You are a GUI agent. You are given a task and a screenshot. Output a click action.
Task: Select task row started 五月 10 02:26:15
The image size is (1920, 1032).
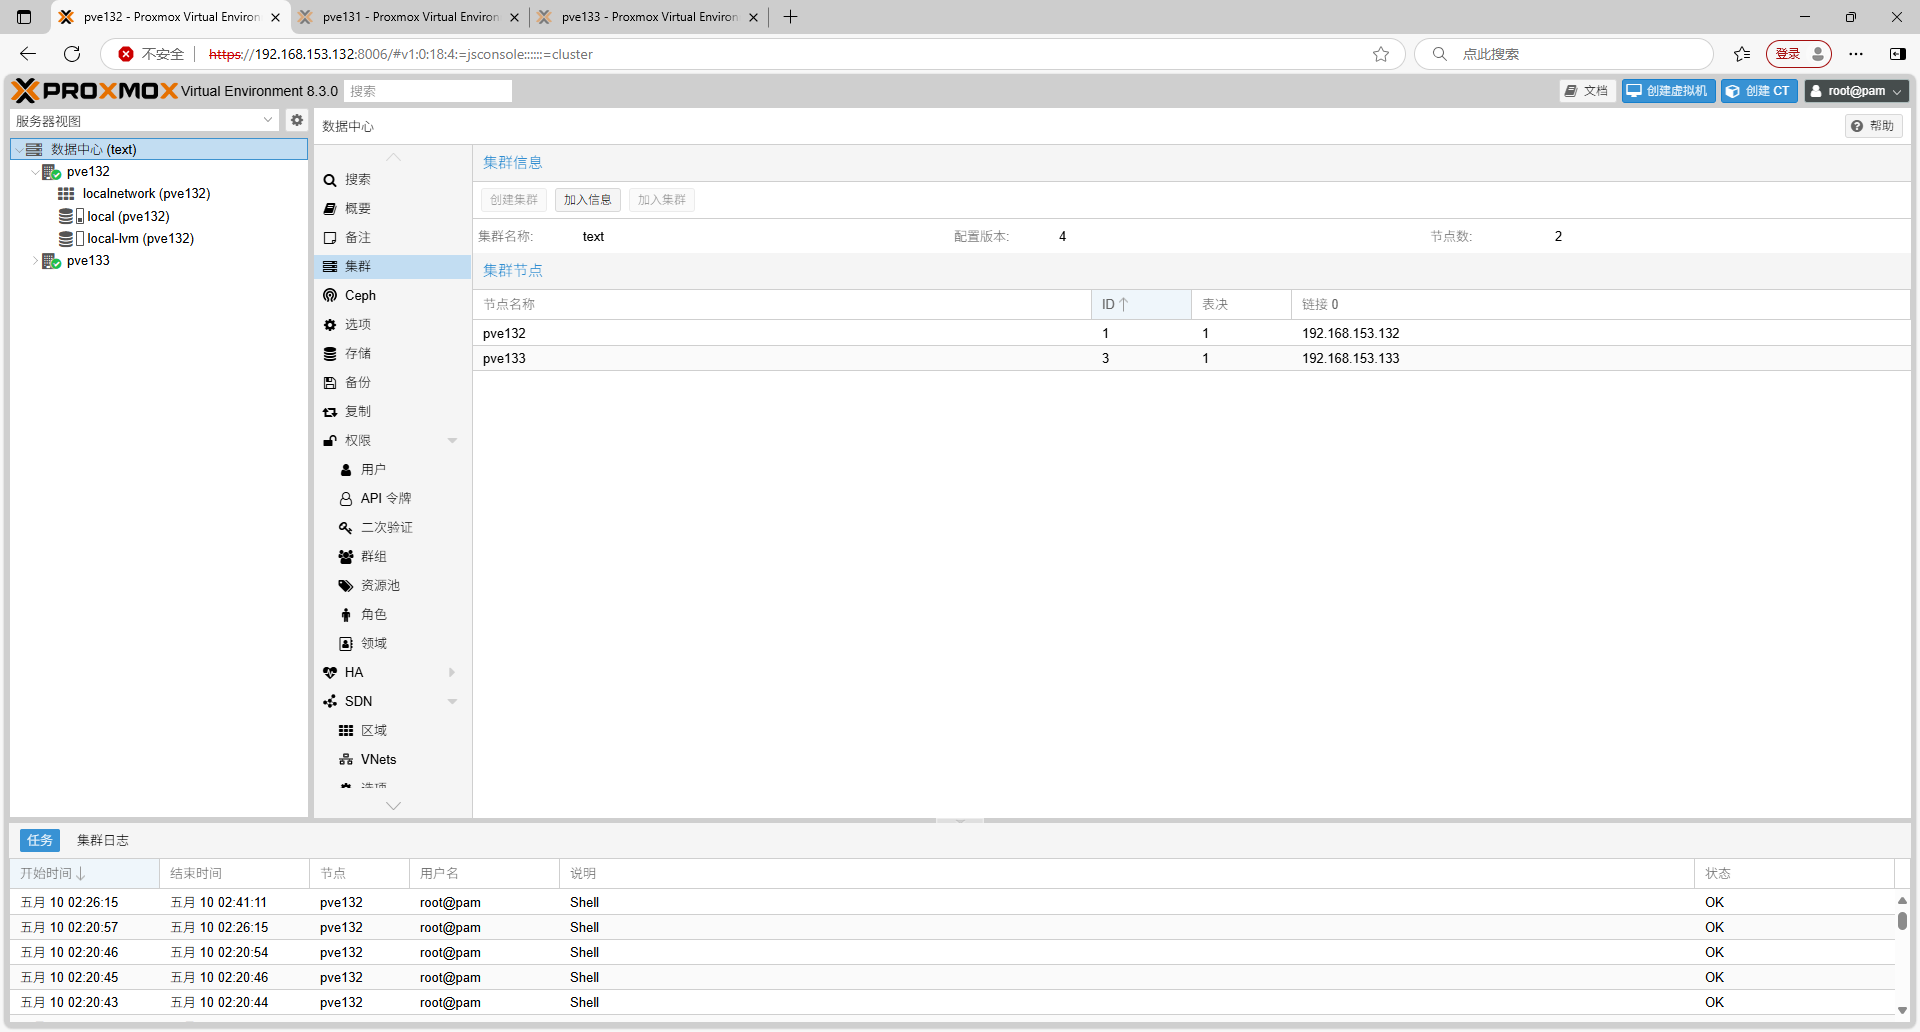[952, 903]
